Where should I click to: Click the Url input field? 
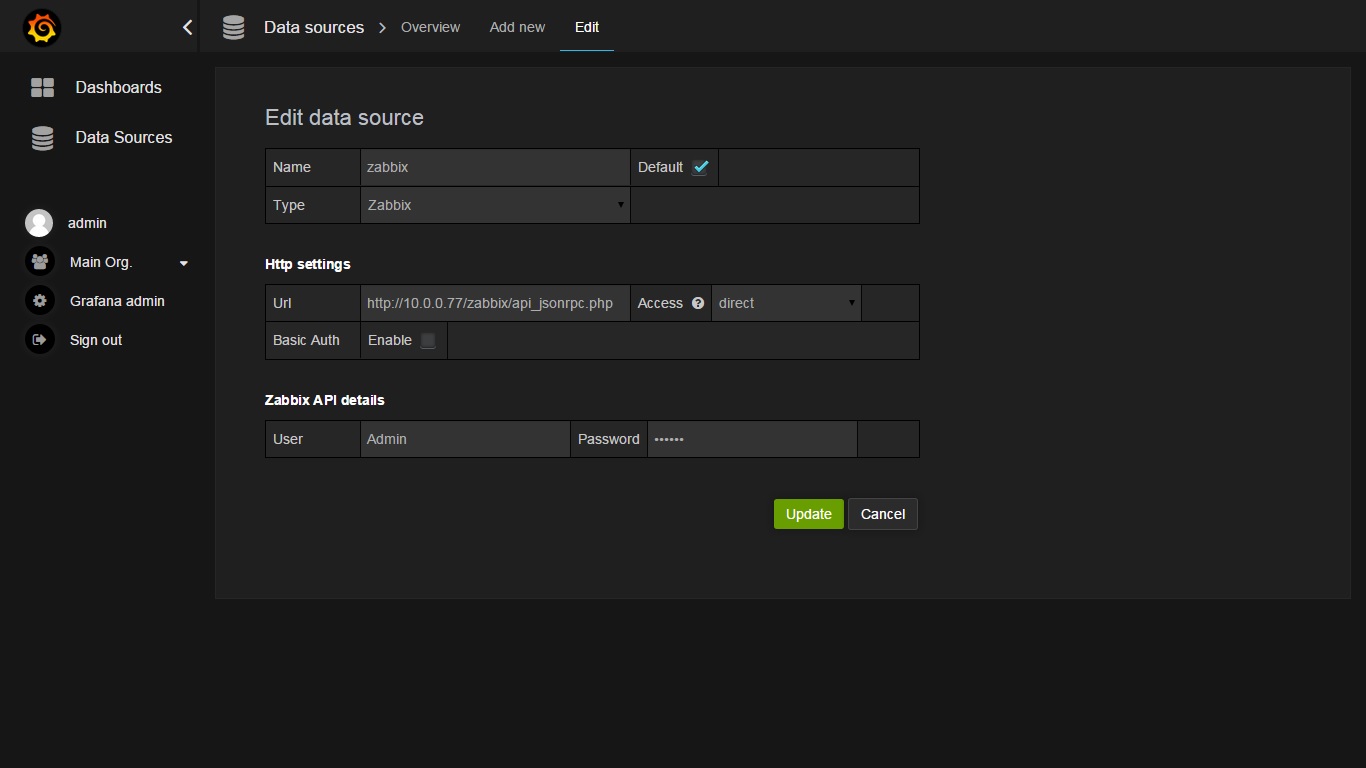pos(495,303)
